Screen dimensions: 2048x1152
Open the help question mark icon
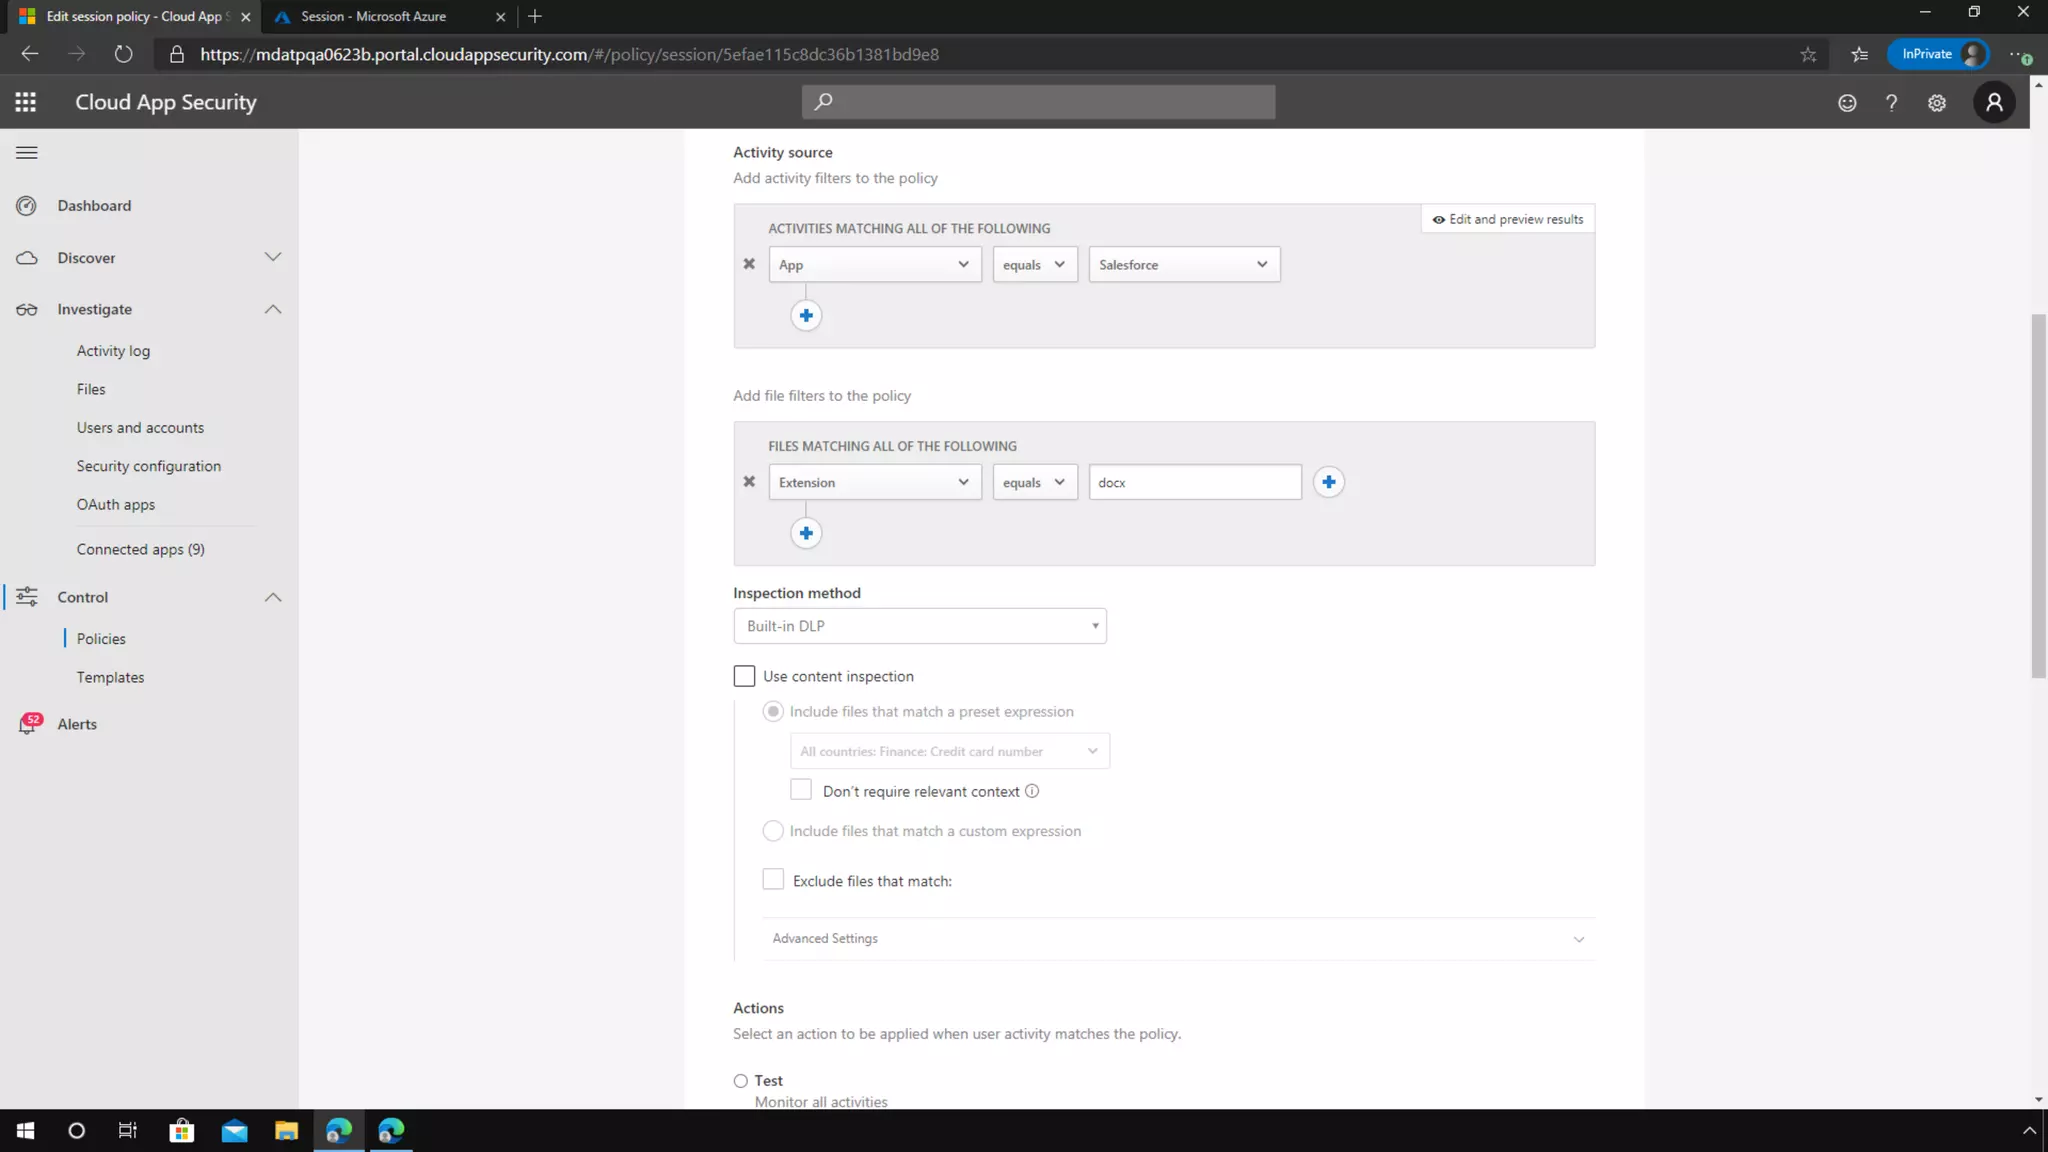(1891, 103)
